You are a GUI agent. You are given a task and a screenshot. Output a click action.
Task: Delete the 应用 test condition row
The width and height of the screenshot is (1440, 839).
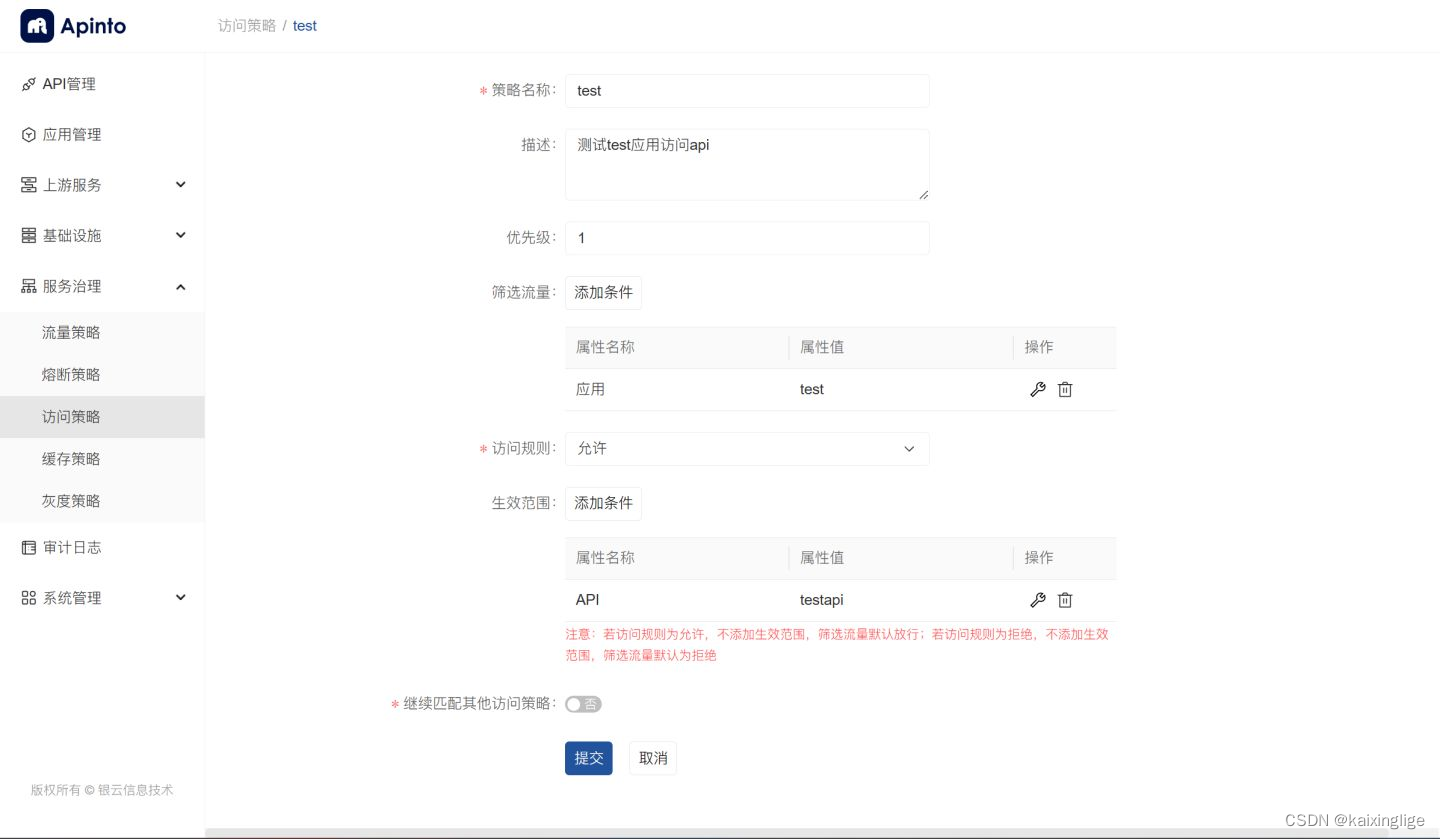pos(1065,390)
